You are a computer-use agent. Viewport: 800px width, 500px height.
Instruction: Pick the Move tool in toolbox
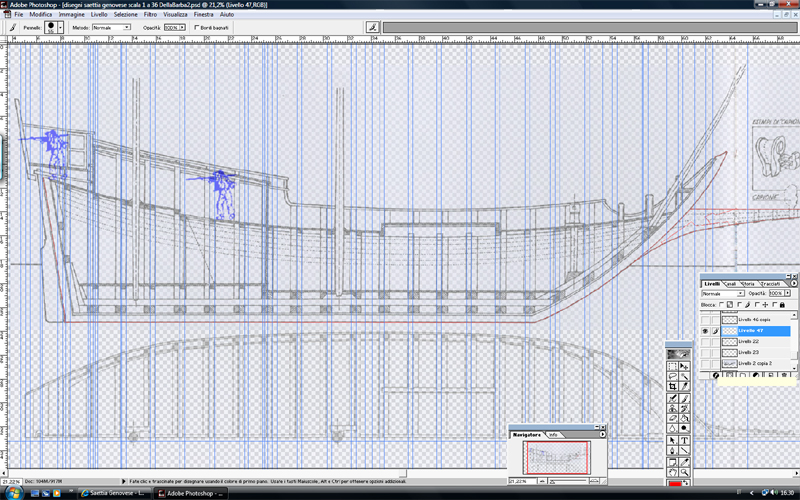pos(685,367)
